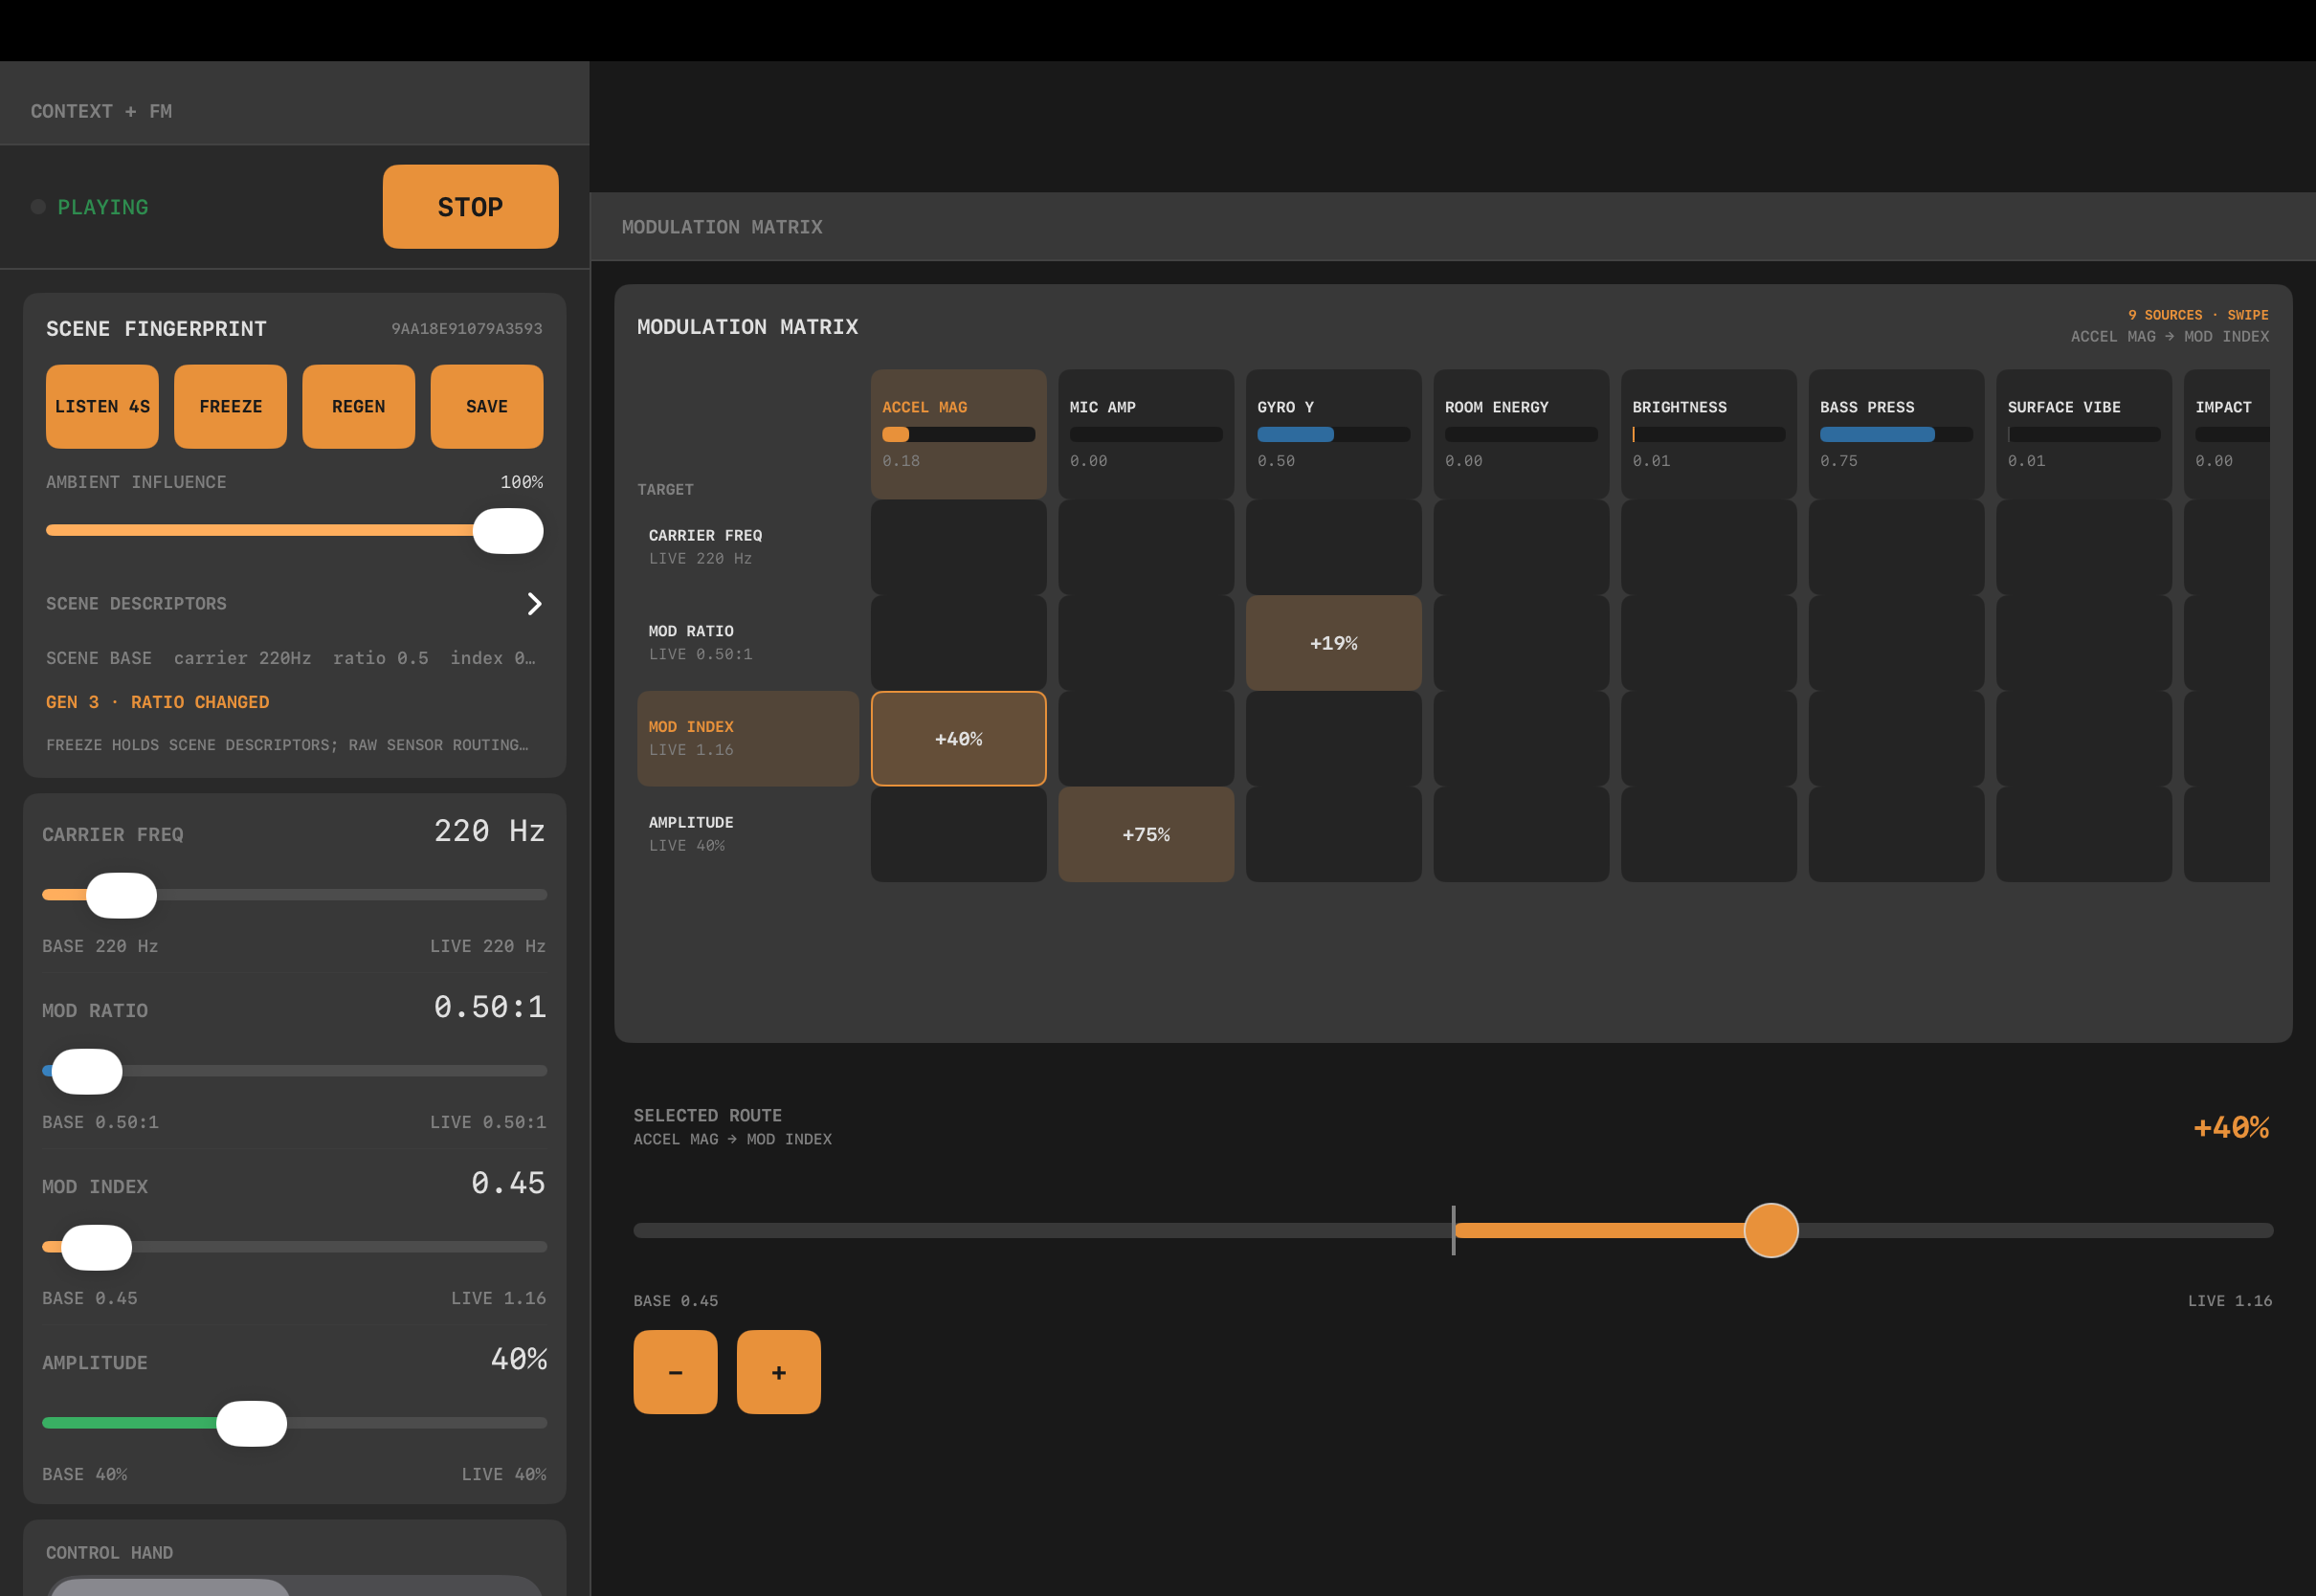Click the Gyro Y to Amplitude cell
Screen dimensions: 2316x1596
[x=1334, y=834]
